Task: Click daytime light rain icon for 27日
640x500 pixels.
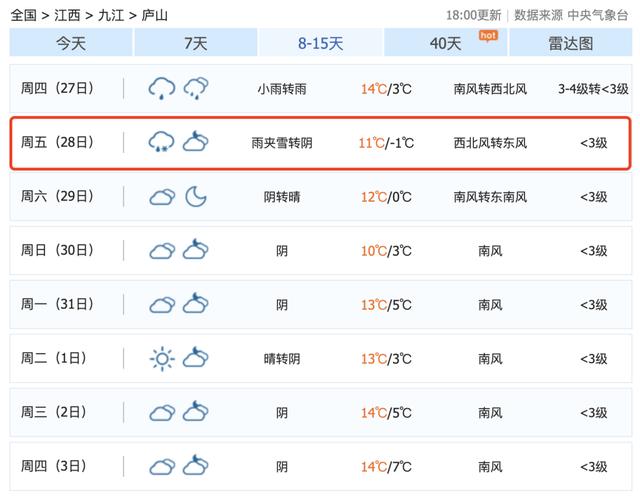Action: point(162,88)
